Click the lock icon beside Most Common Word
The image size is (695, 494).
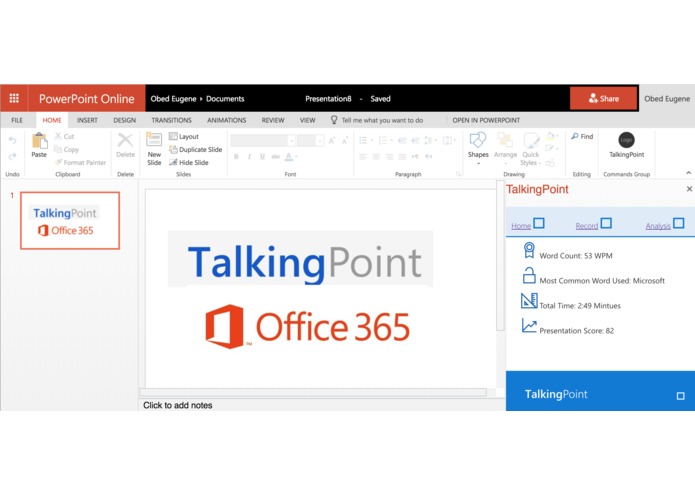tap(529, 276)
